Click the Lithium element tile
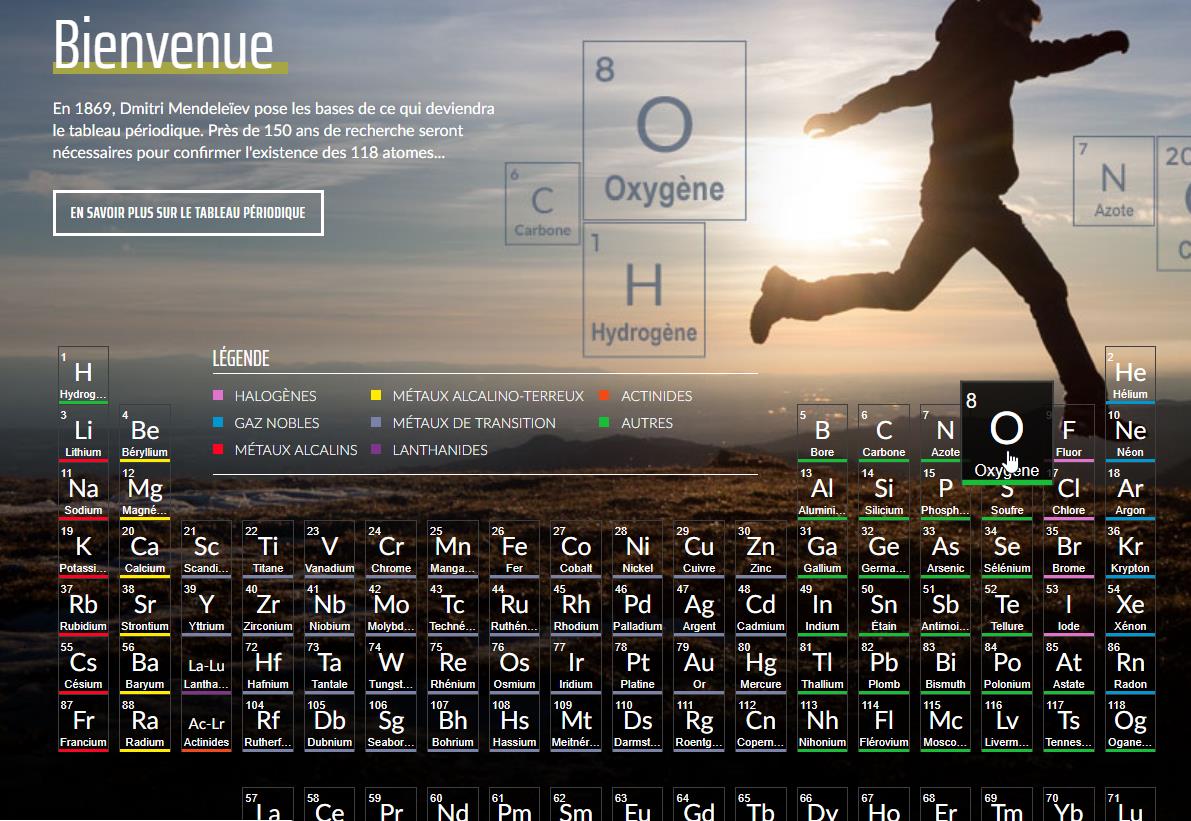This screenshot has height=821, width=1191. 83,433
